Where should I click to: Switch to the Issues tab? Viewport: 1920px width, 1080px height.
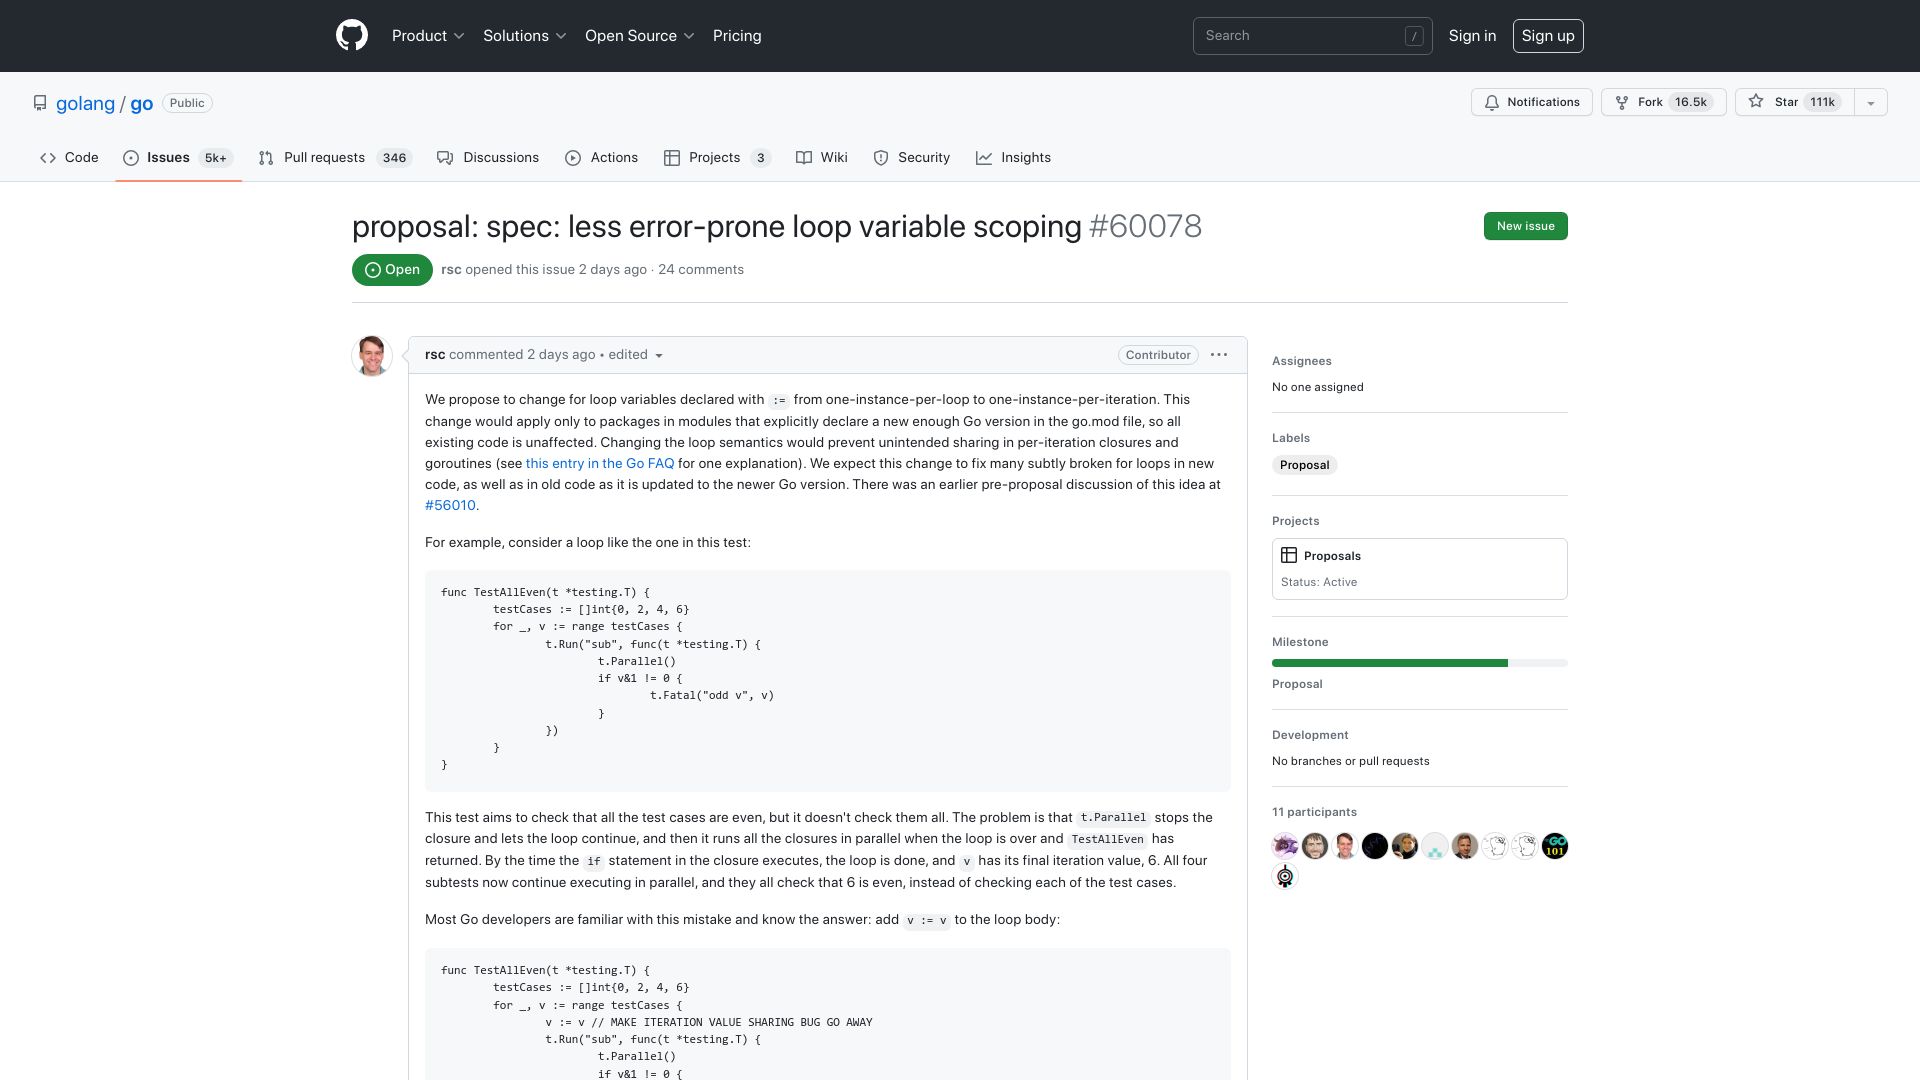tap(178, 158)
